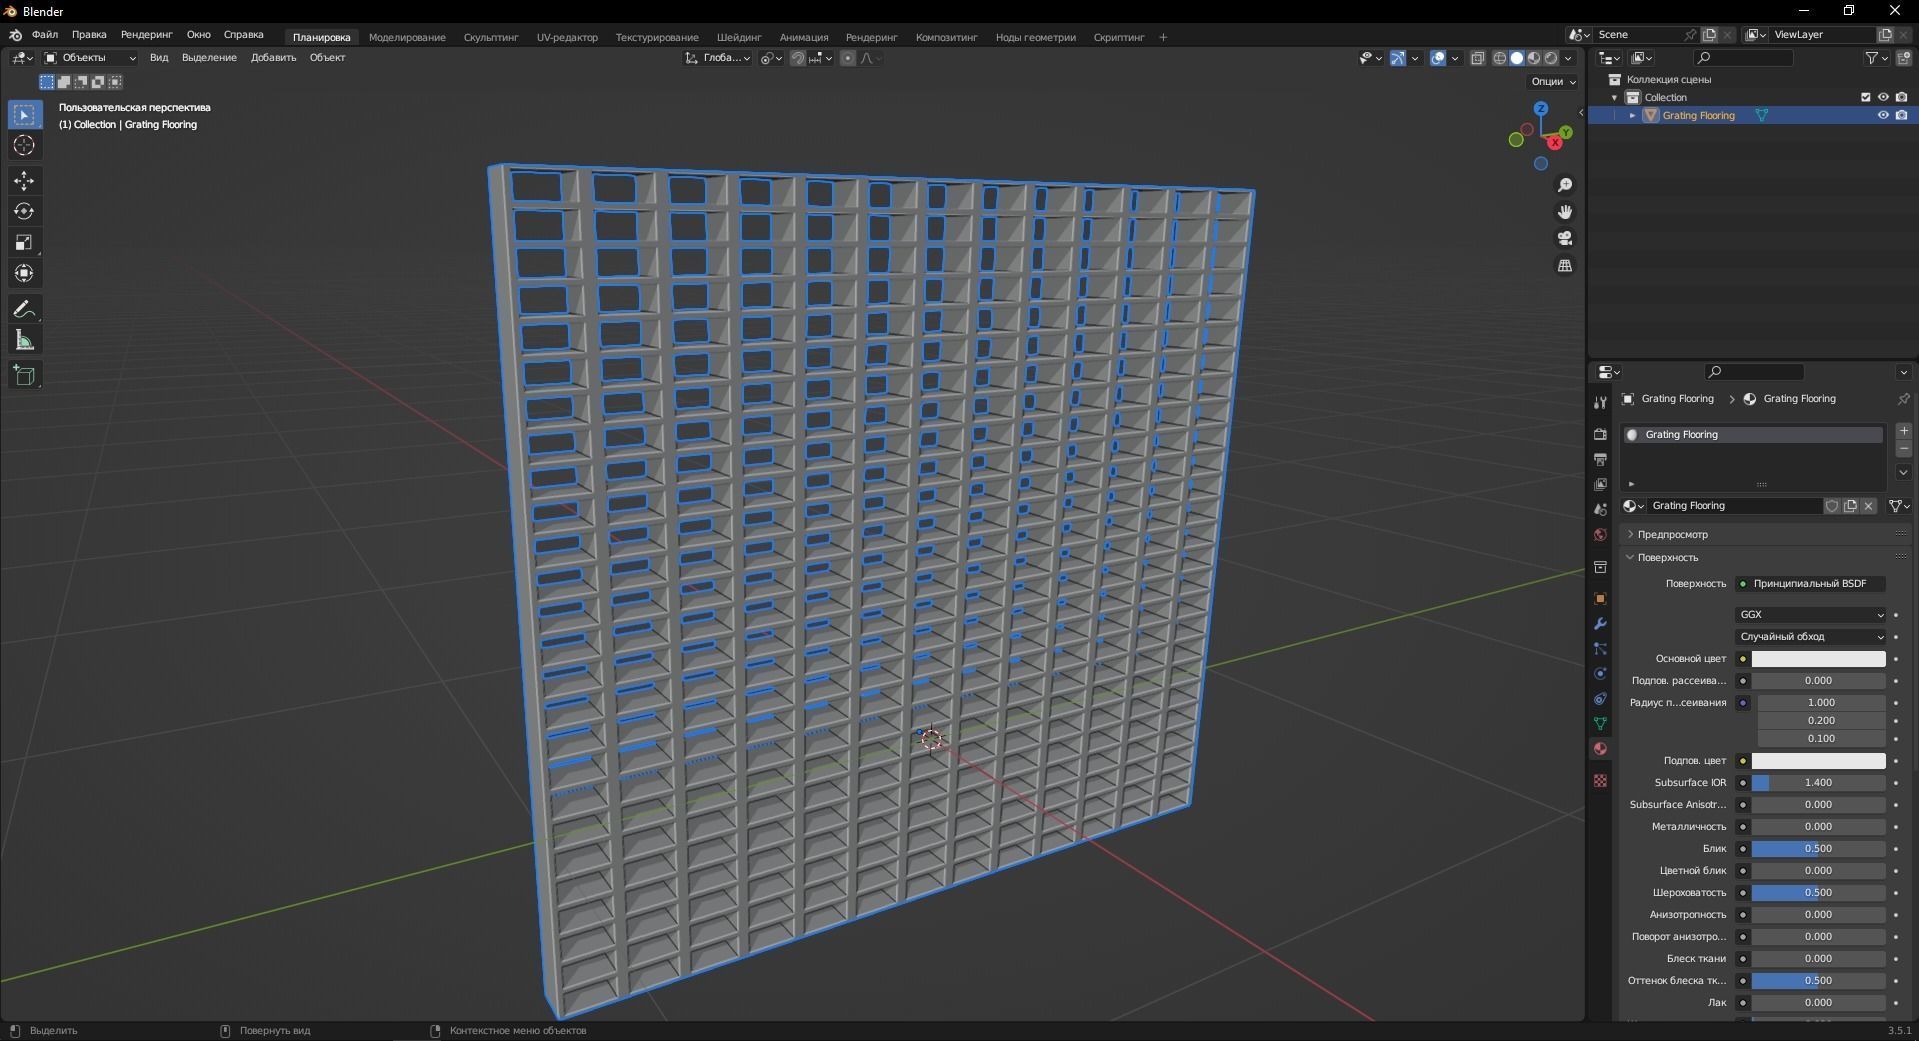
Task: Open the Window (Окно) menu
Action: pos(198,34)
